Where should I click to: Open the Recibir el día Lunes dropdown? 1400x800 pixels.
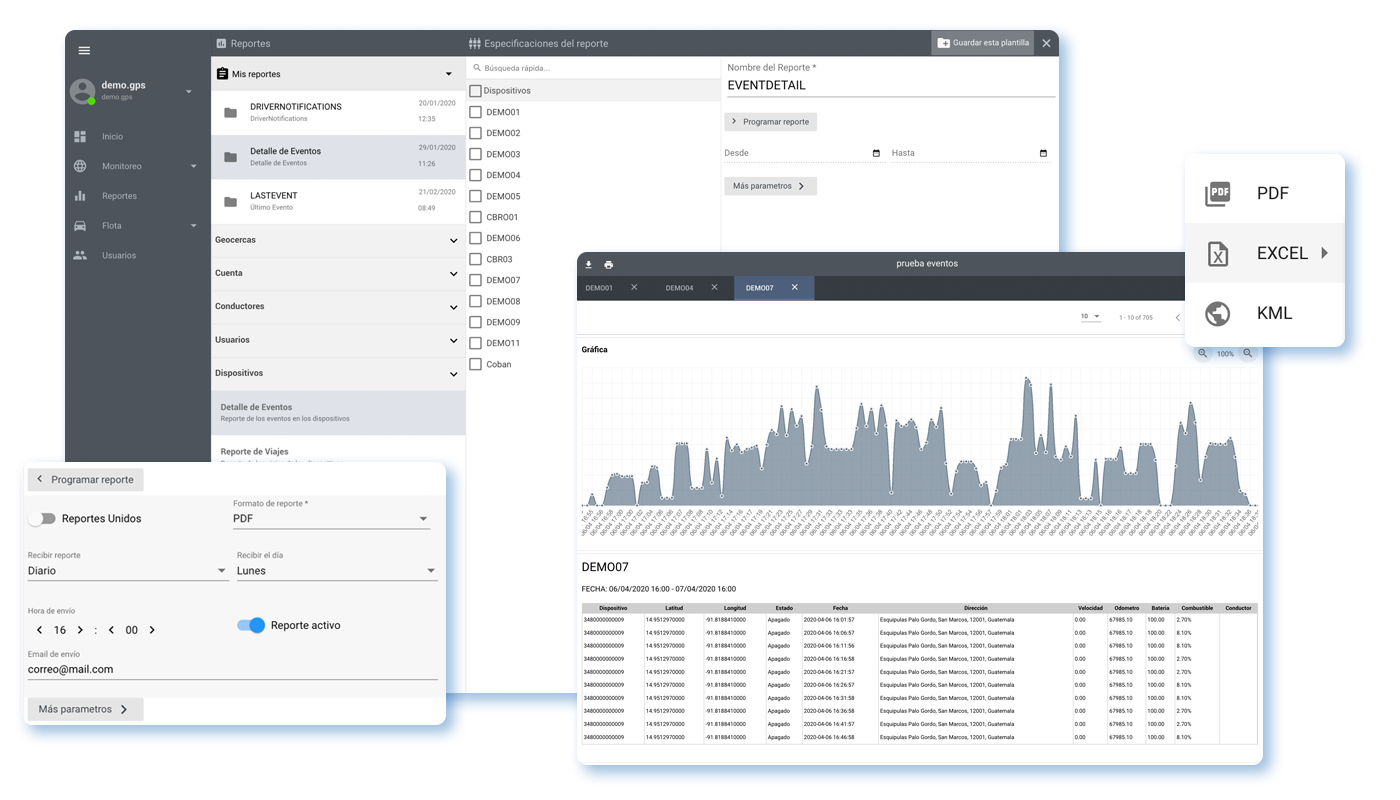[x=337, y=571]
